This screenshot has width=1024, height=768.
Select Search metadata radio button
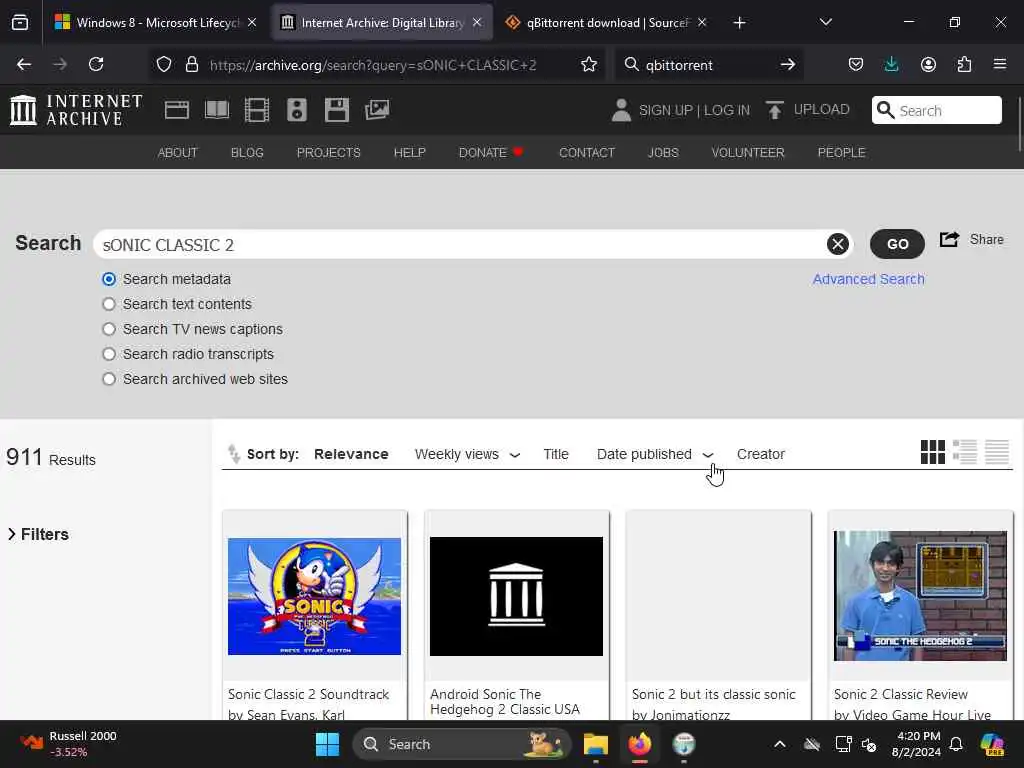click(x=109, y=280)
